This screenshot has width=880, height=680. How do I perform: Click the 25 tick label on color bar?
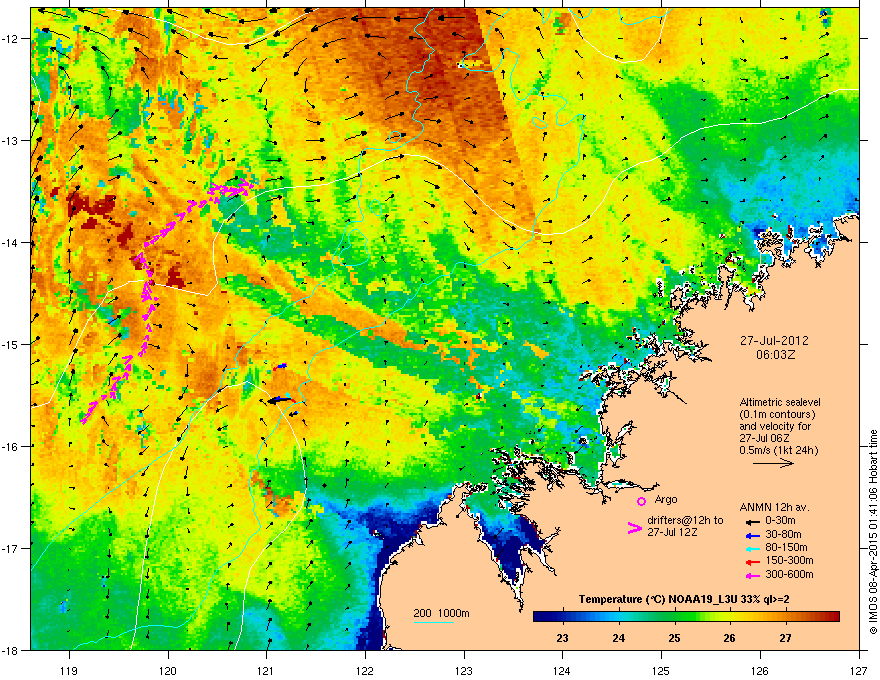(674, 638)
